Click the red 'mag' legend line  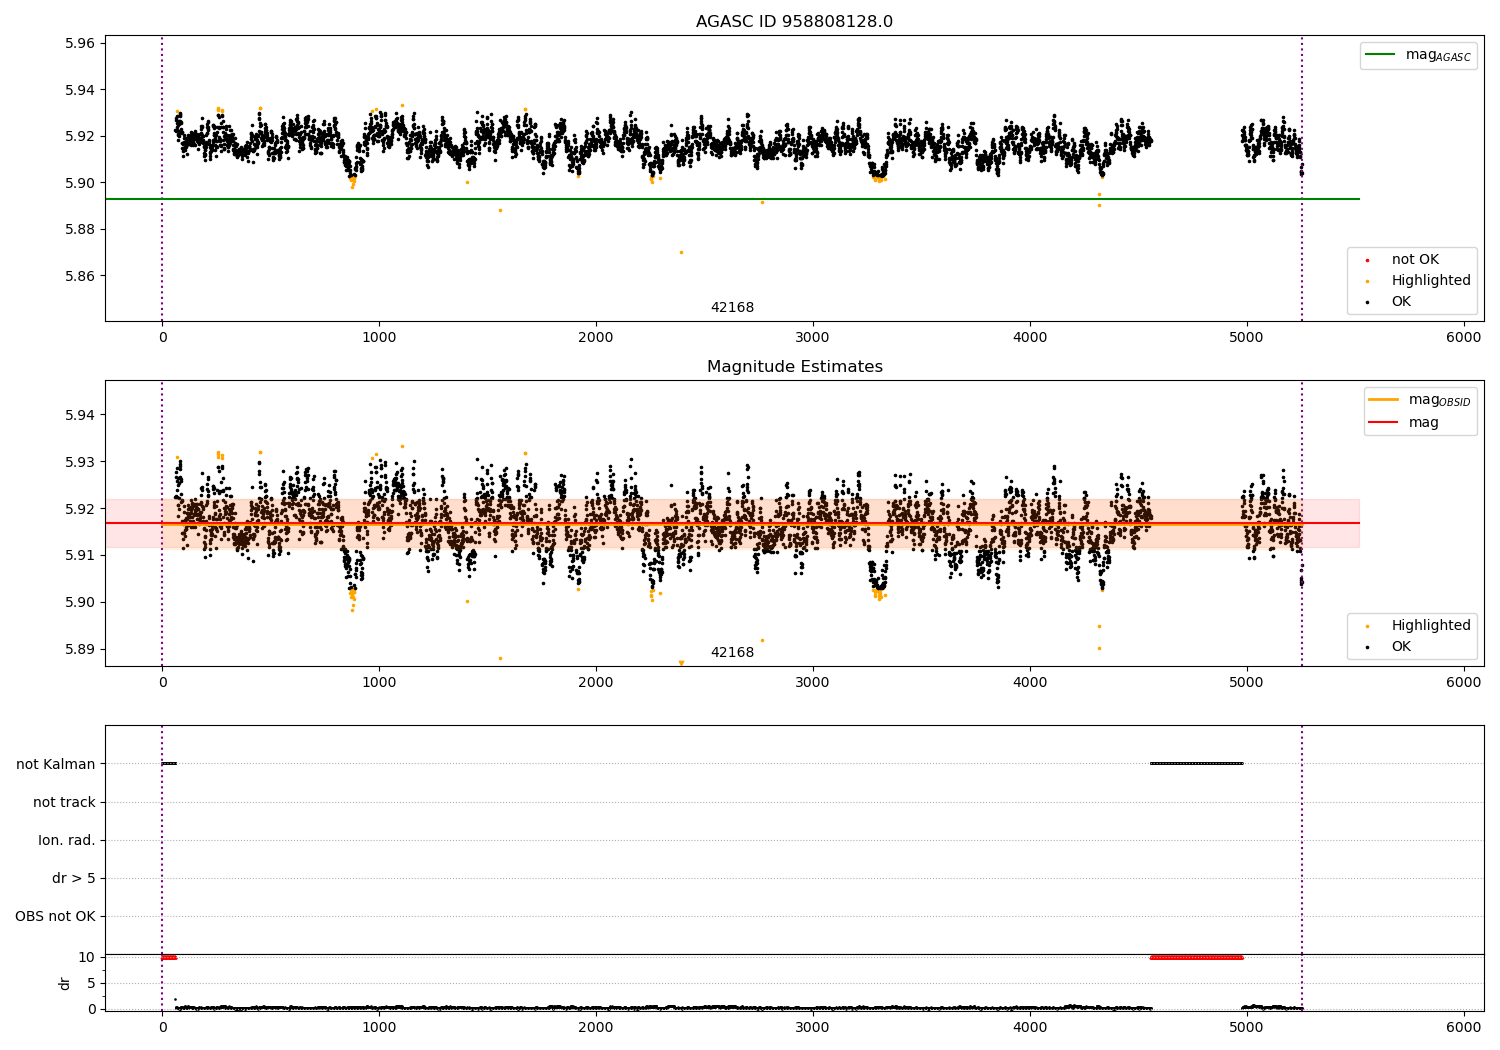[x=1384, y=423]
